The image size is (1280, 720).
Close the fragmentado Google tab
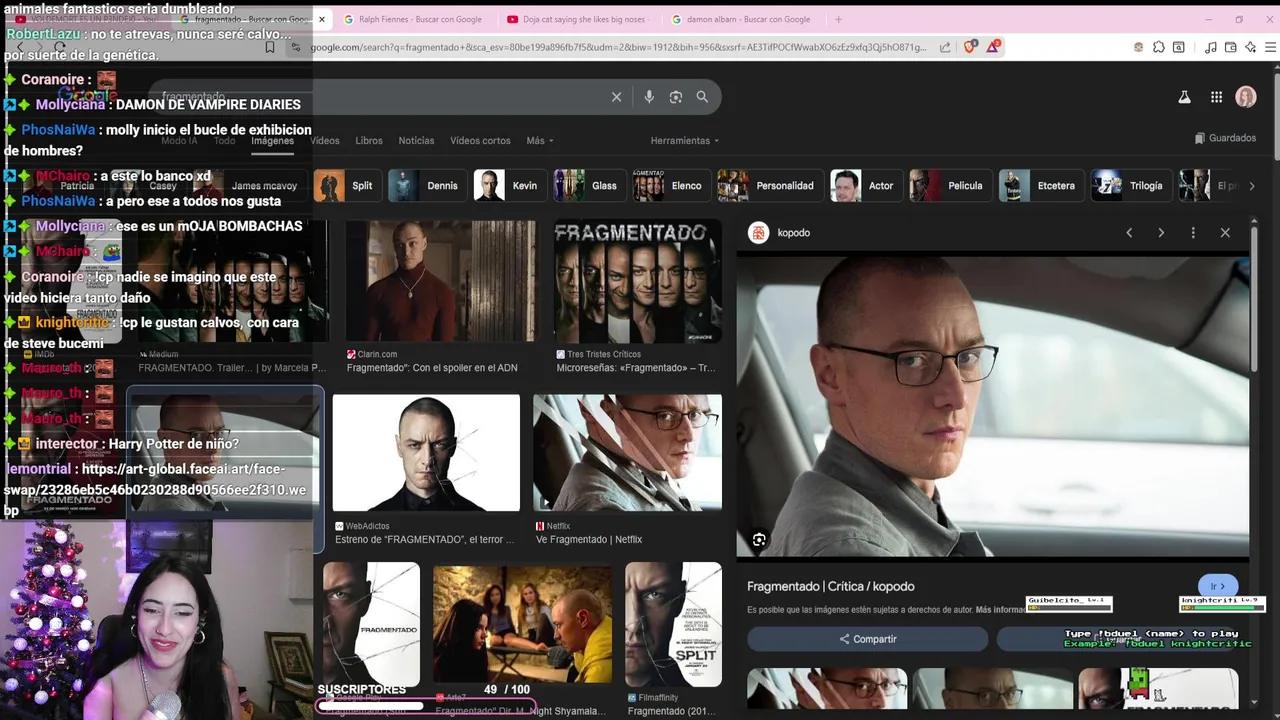tap(322, 19)
